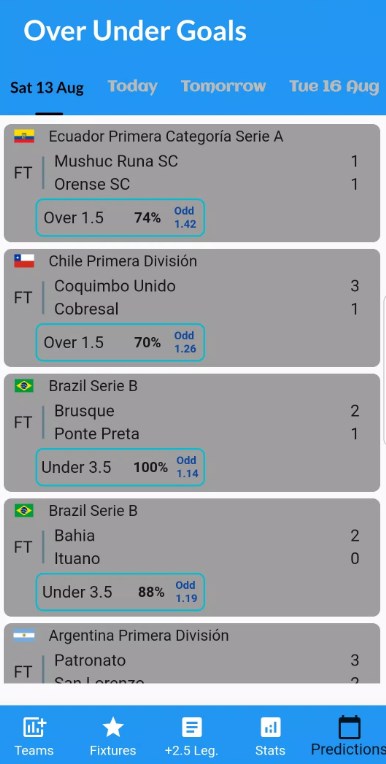Open the +2.5 Leg. document icon
The height and width of the screenshot is (764, 386).
[192, 728]
